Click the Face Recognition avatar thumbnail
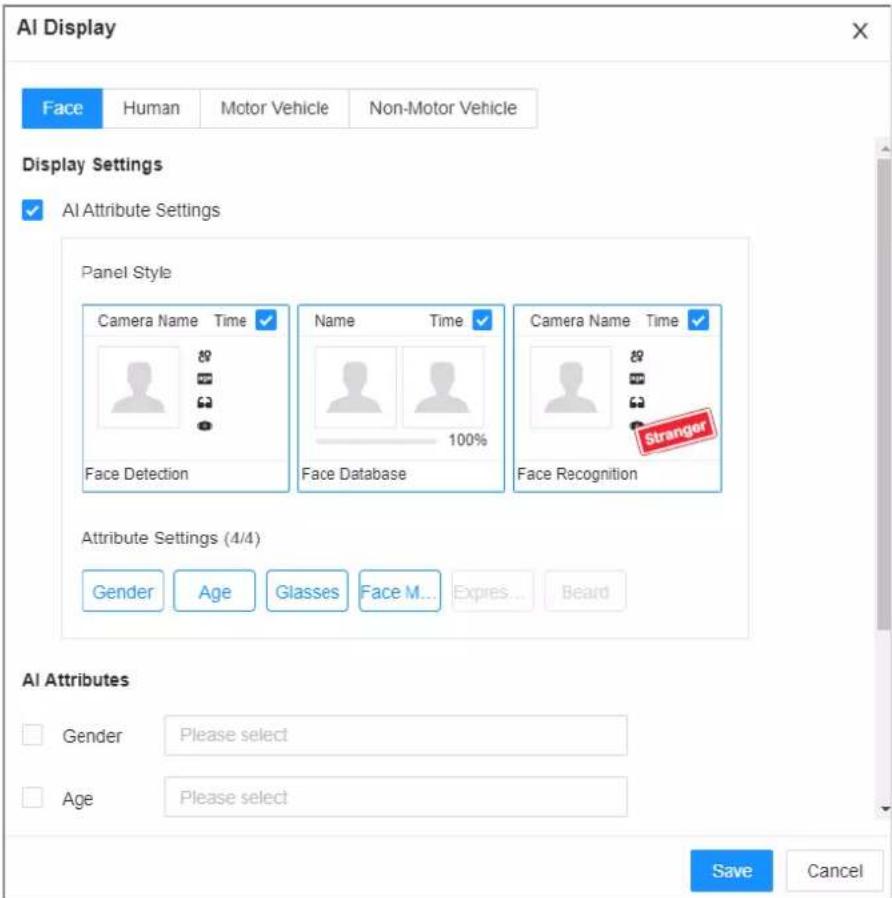This screenshot has height=898, width=892. [x=571, y=387]
